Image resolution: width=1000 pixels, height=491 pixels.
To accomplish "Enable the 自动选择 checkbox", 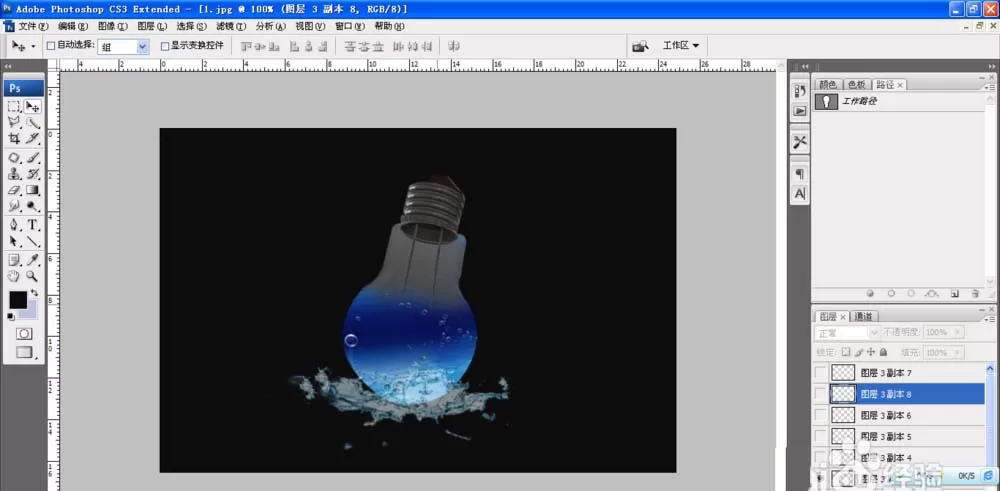I will [51, 46].
